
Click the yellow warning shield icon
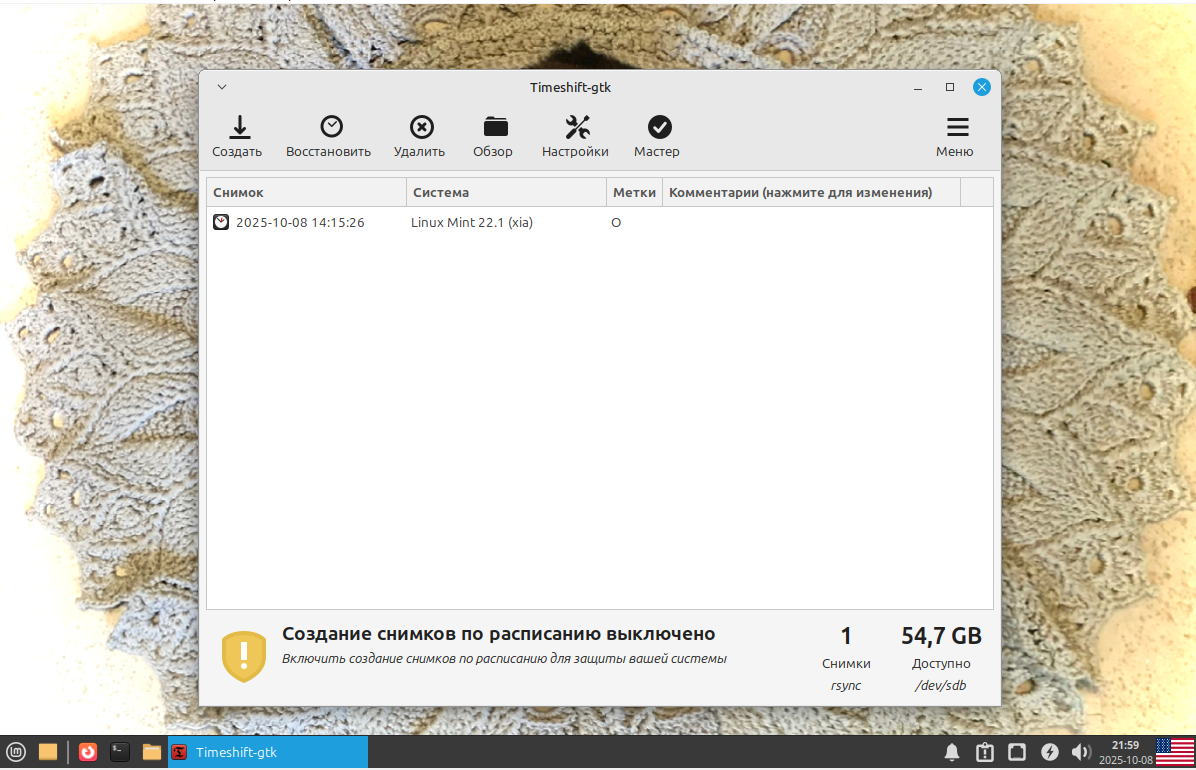pos(241,656)
